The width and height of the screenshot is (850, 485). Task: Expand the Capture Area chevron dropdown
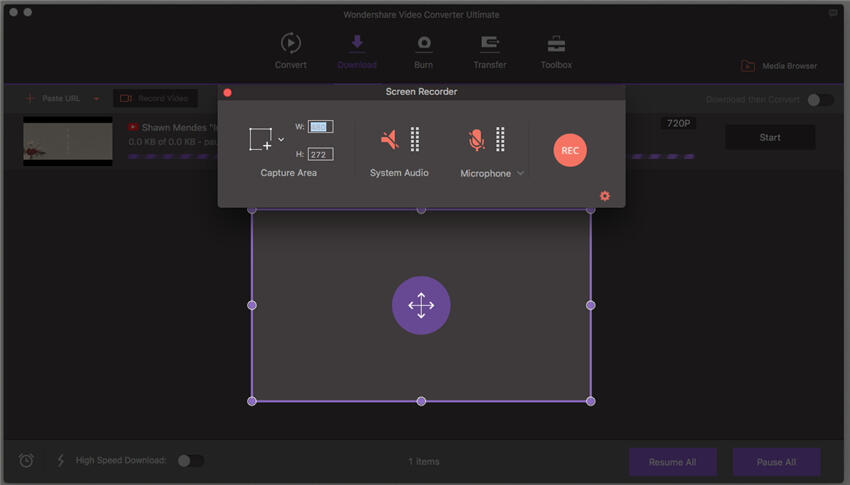[281, 139]
